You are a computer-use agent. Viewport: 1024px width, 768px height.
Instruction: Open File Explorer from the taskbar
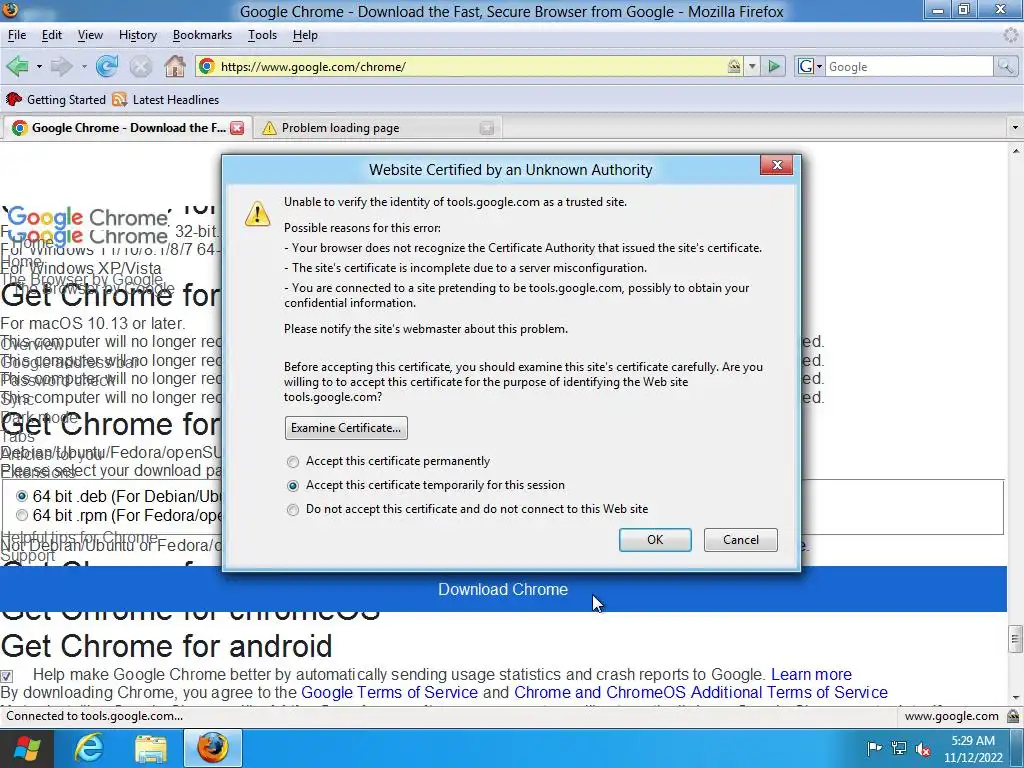point(151,748)
